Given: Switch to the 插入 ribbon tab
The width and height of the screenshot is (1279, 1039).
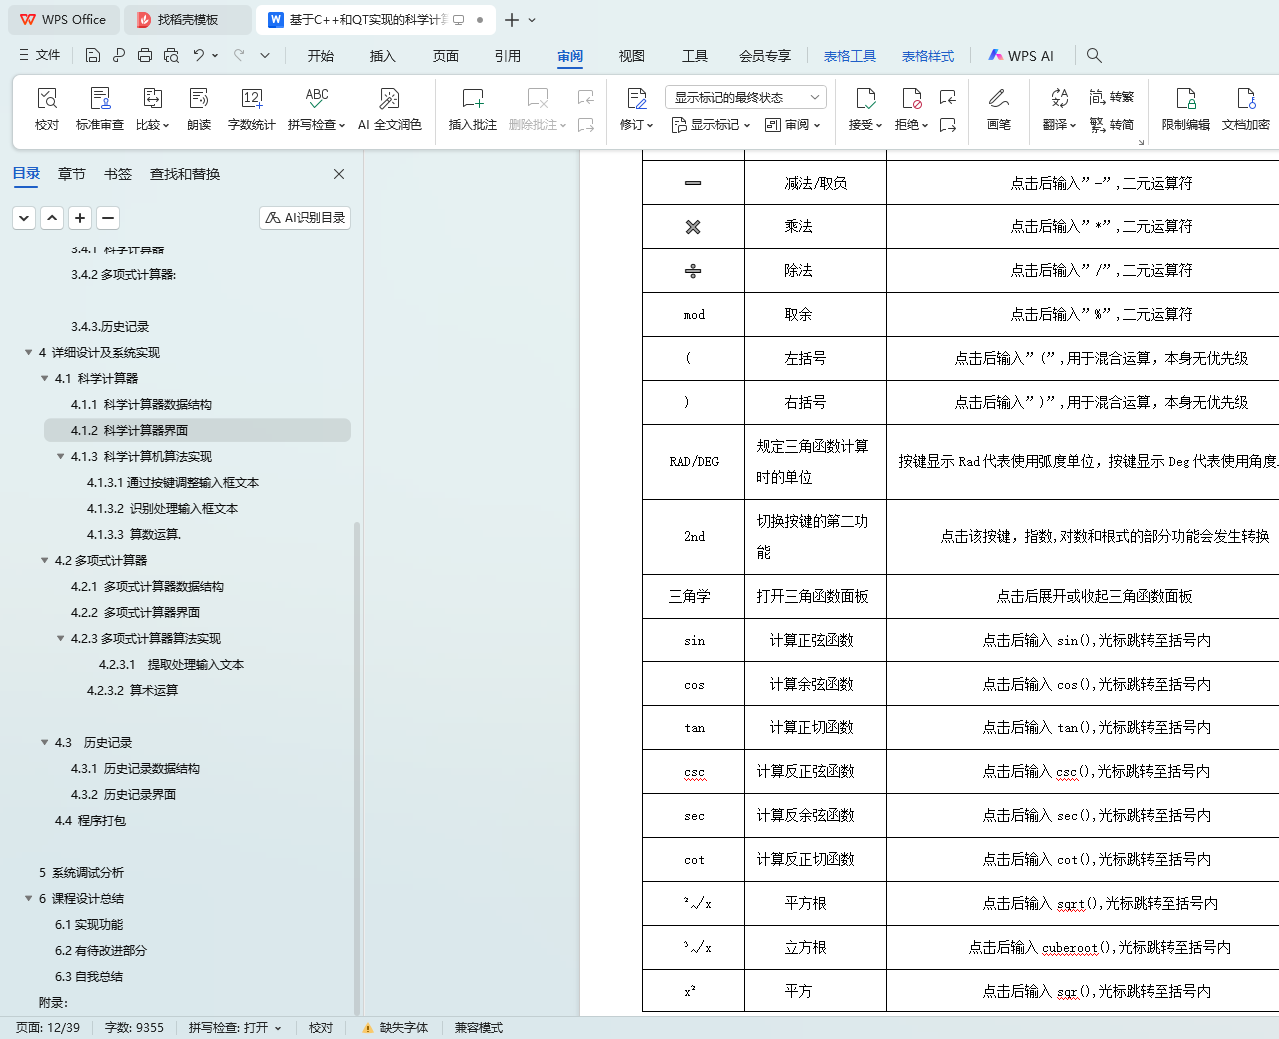Looking at the screenshot, I should coord(383,56).
